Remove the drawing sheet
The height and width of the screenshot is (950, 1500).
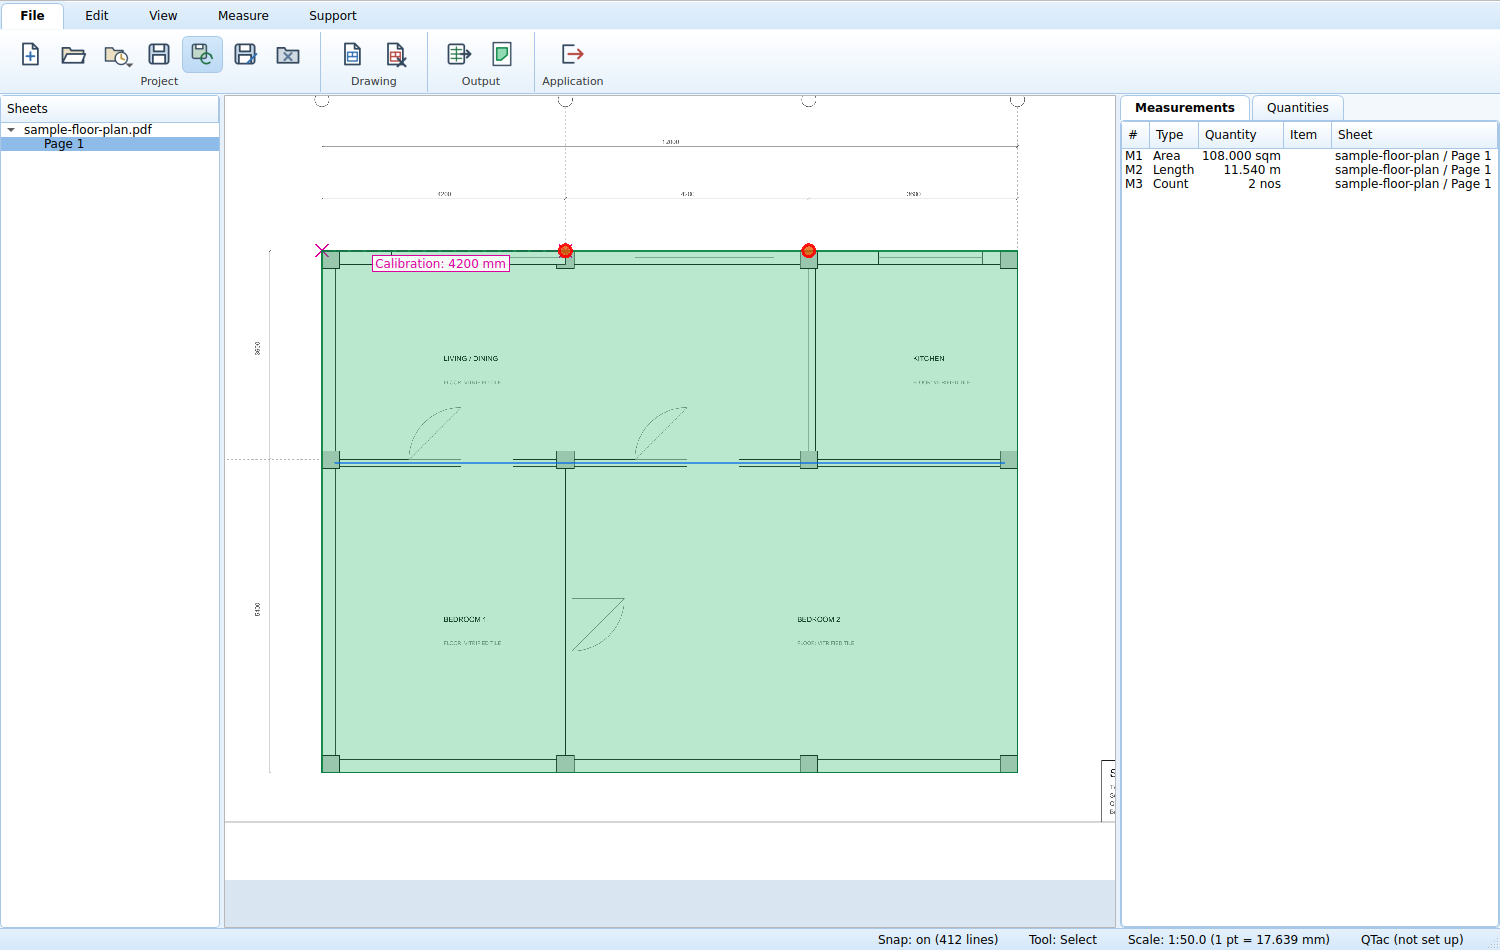396,54
